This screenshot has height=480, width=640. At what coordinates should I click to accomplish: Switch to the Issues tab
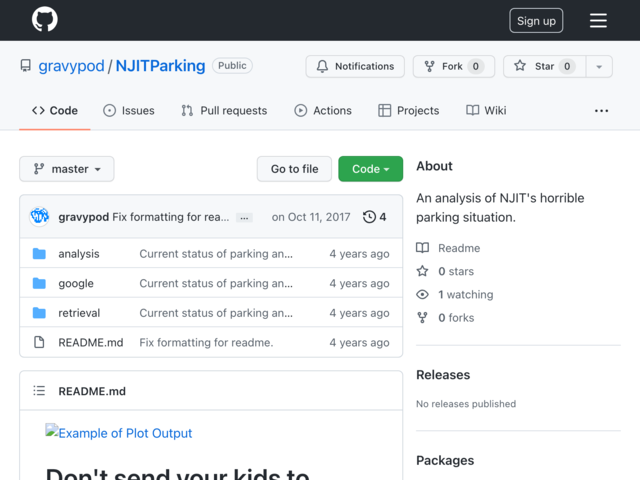coord(129,110)
